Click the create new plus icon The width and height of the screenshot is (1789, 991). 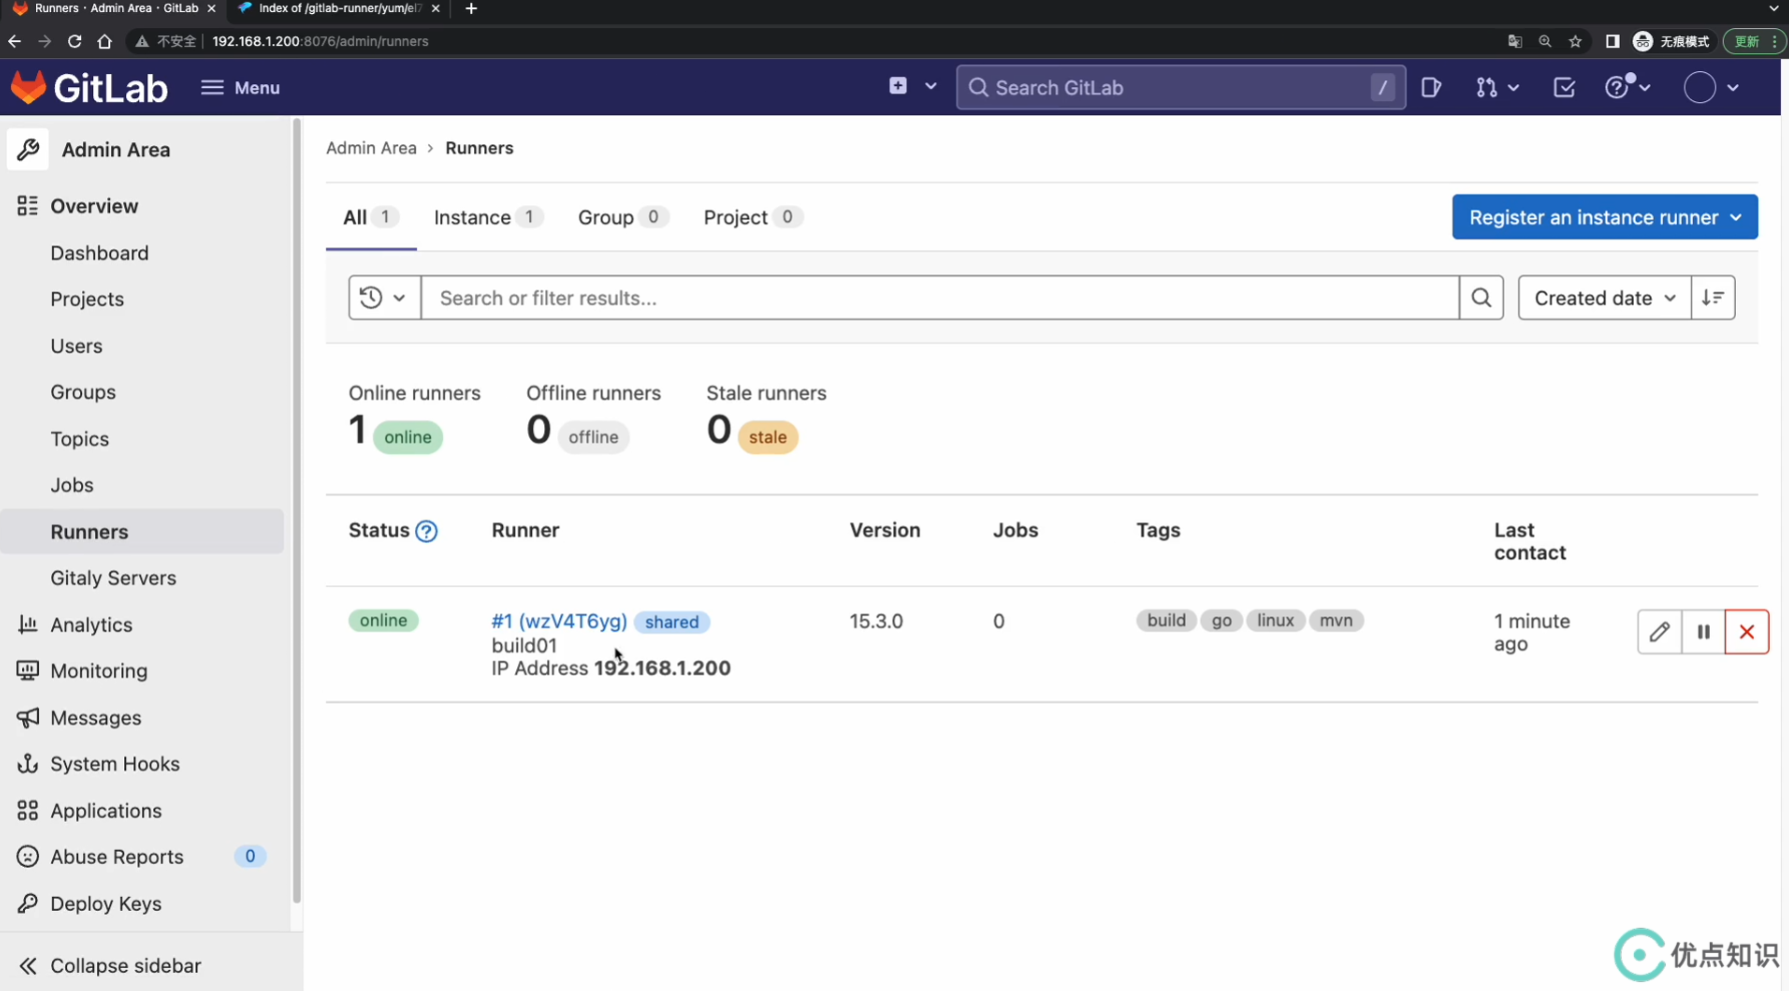tap(898, 86)
